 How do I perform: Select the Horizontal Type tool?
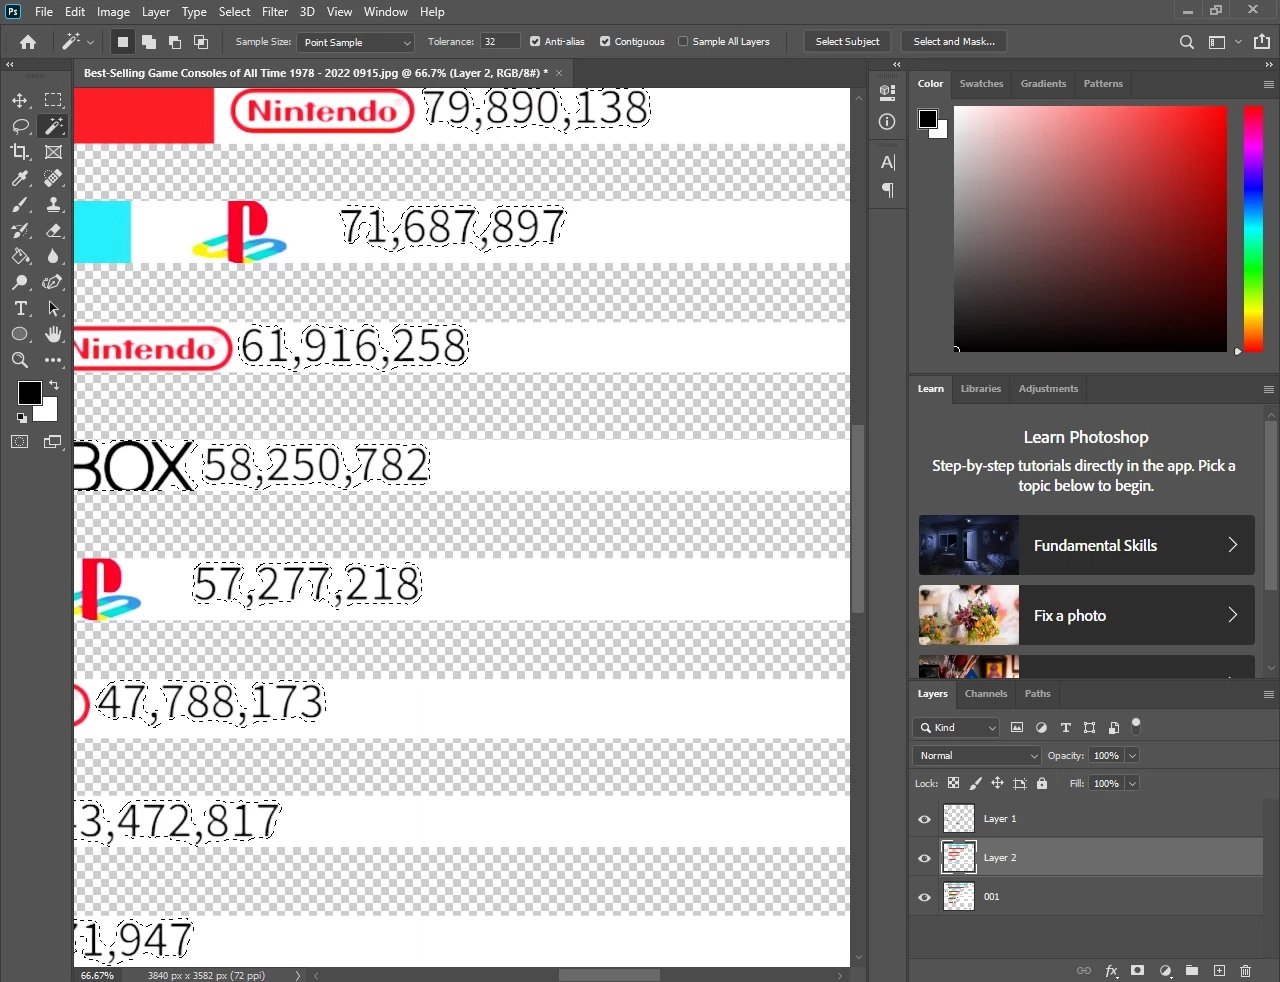[20, 308]
